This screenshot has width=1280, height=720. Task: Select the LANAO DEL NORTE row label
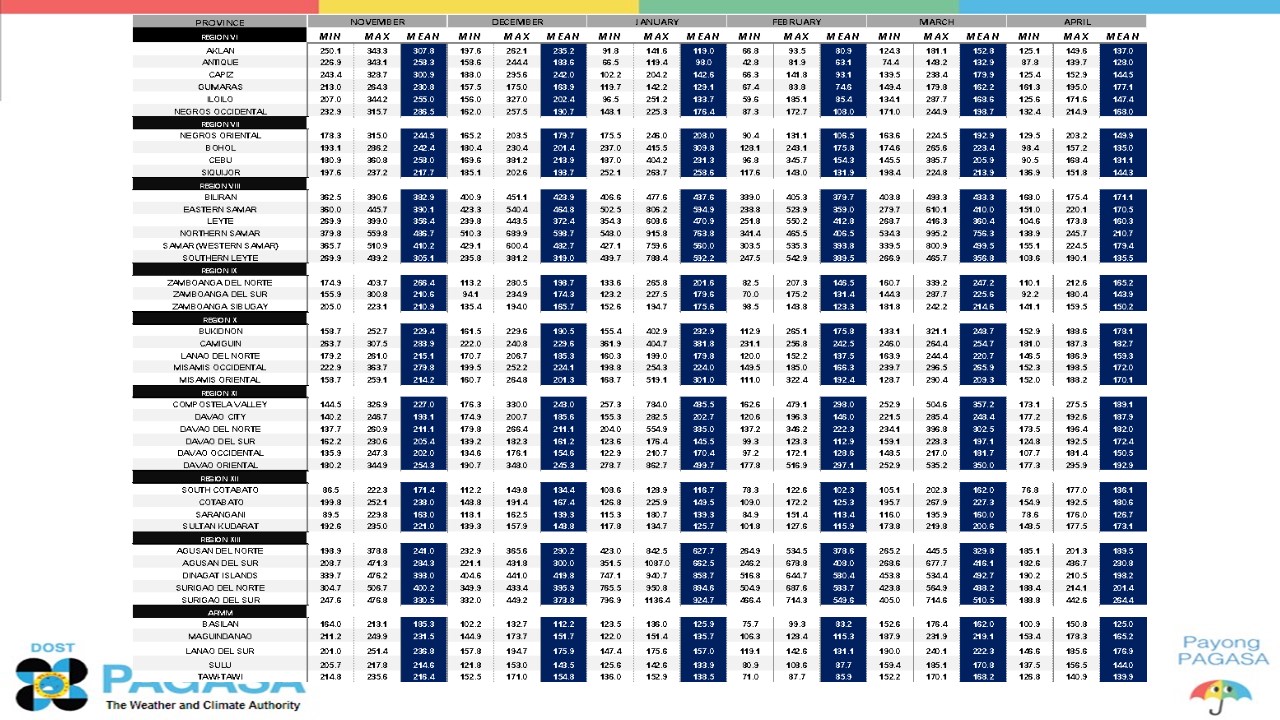(220, 355)
